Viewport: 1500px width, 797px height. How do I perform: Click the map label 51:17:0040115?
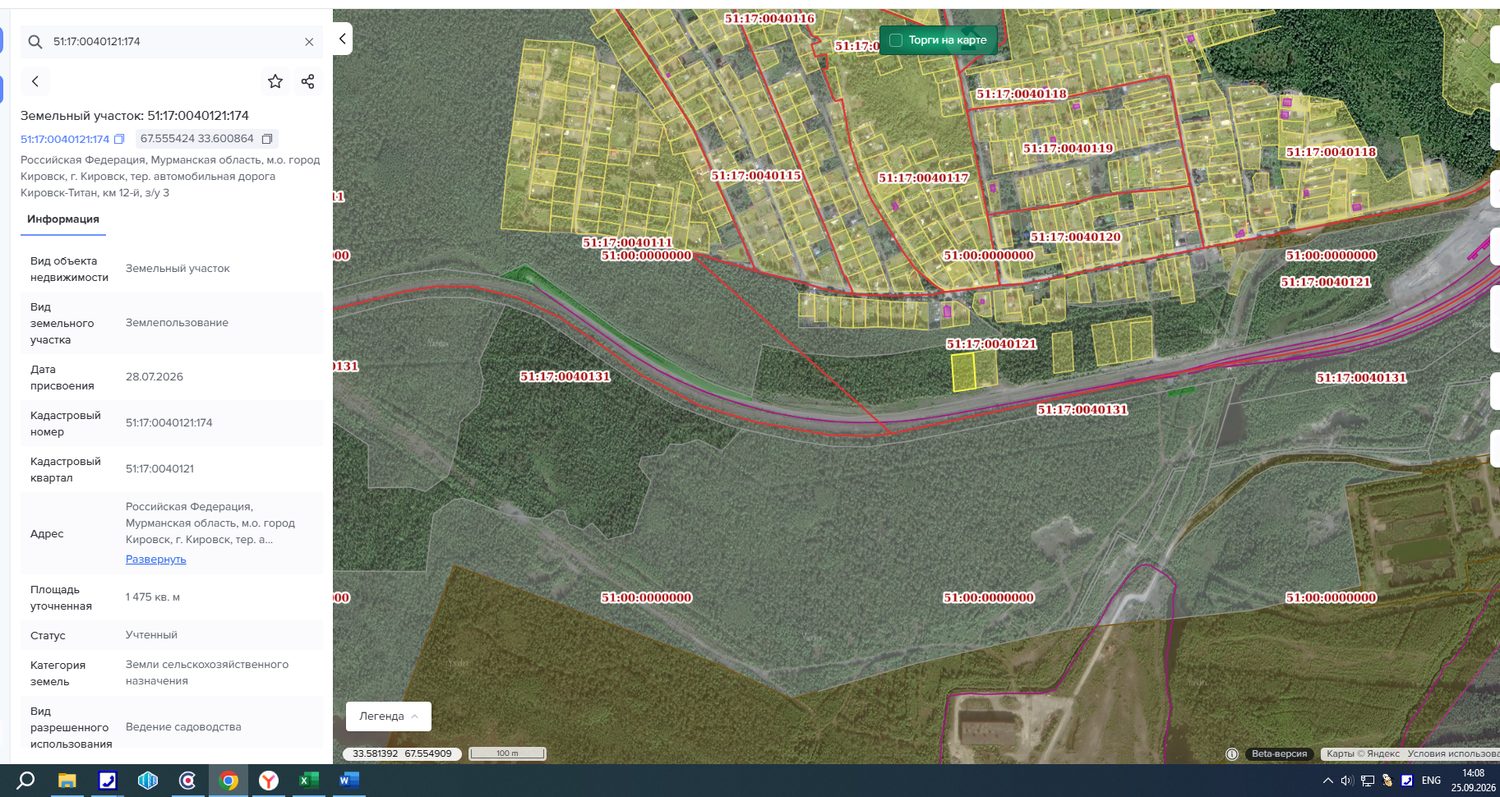tap(756, 175)
